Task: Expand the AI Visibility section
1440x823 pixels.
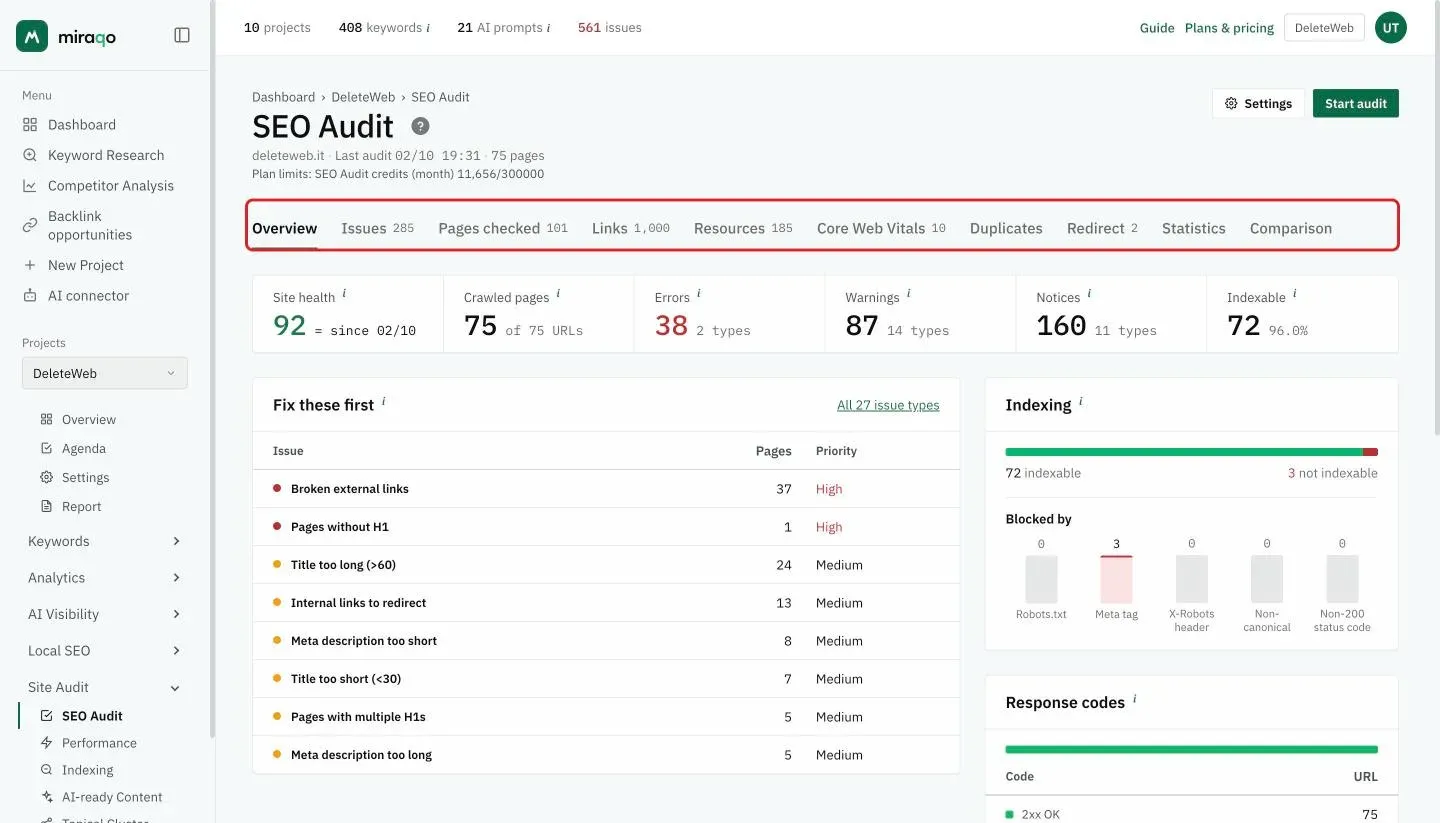Action: (105, 614)
